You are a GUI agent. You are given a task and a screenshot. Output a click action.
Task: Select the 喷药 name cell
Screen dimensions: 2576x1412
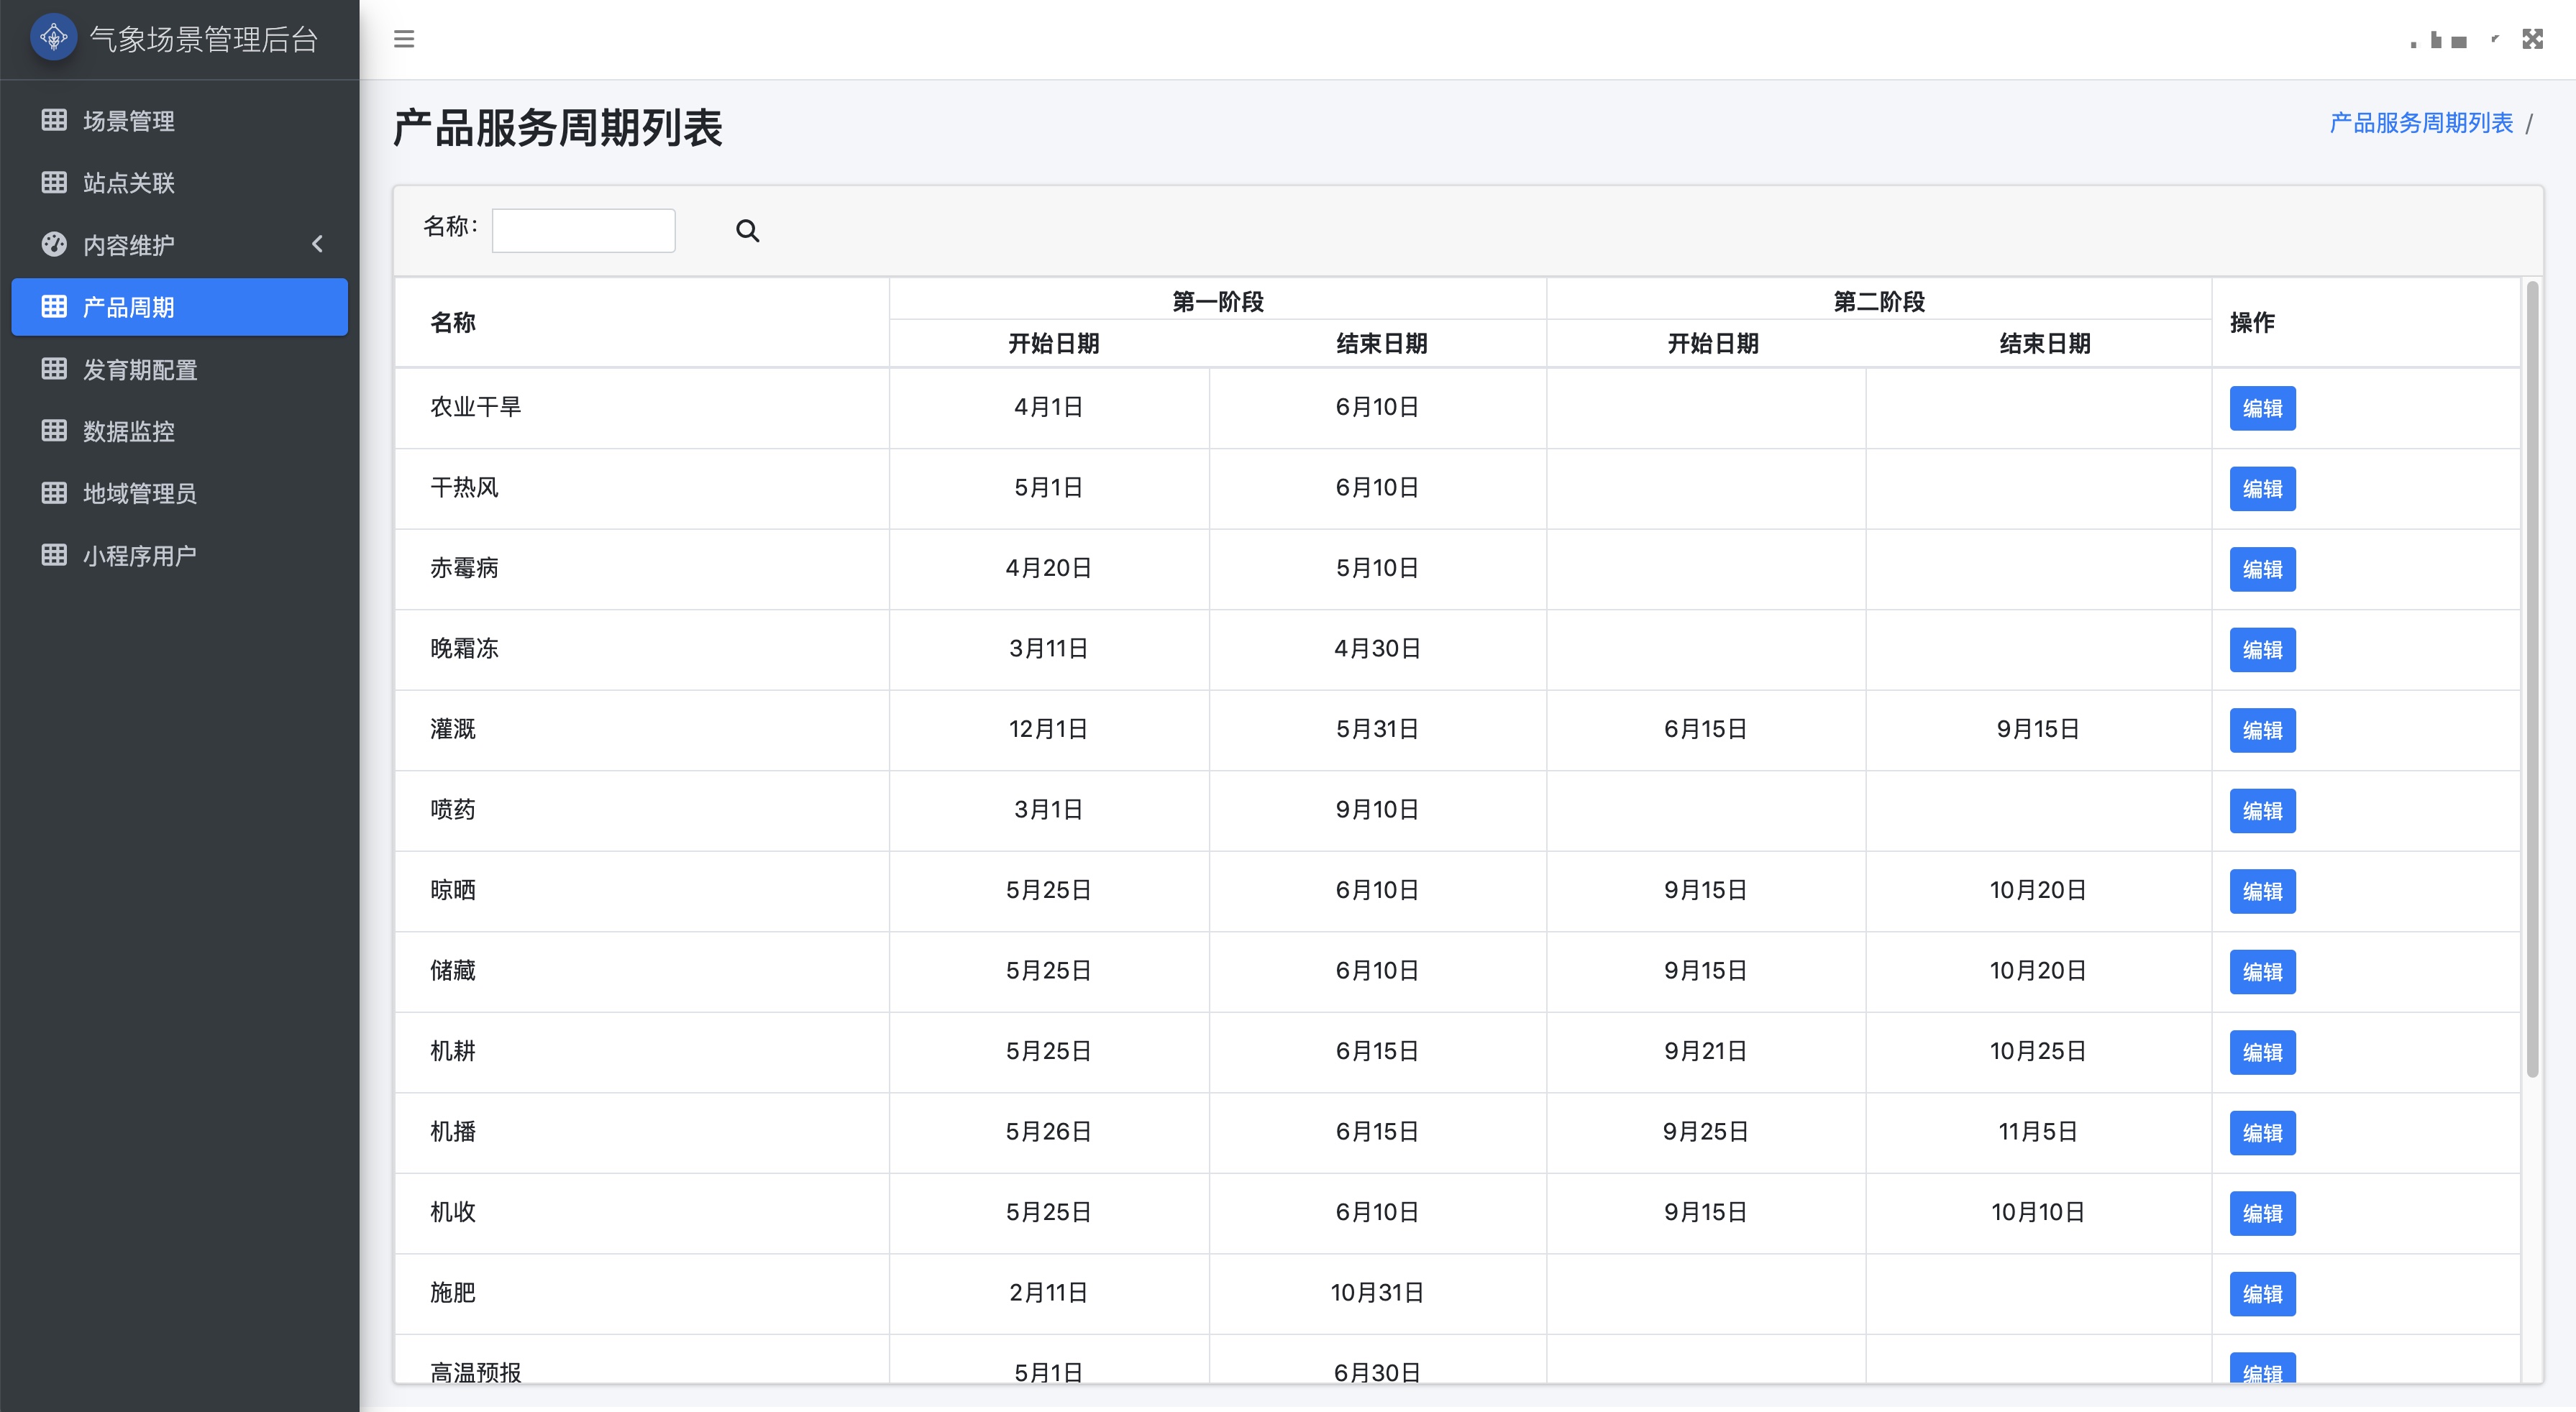(x=642, y=810)
